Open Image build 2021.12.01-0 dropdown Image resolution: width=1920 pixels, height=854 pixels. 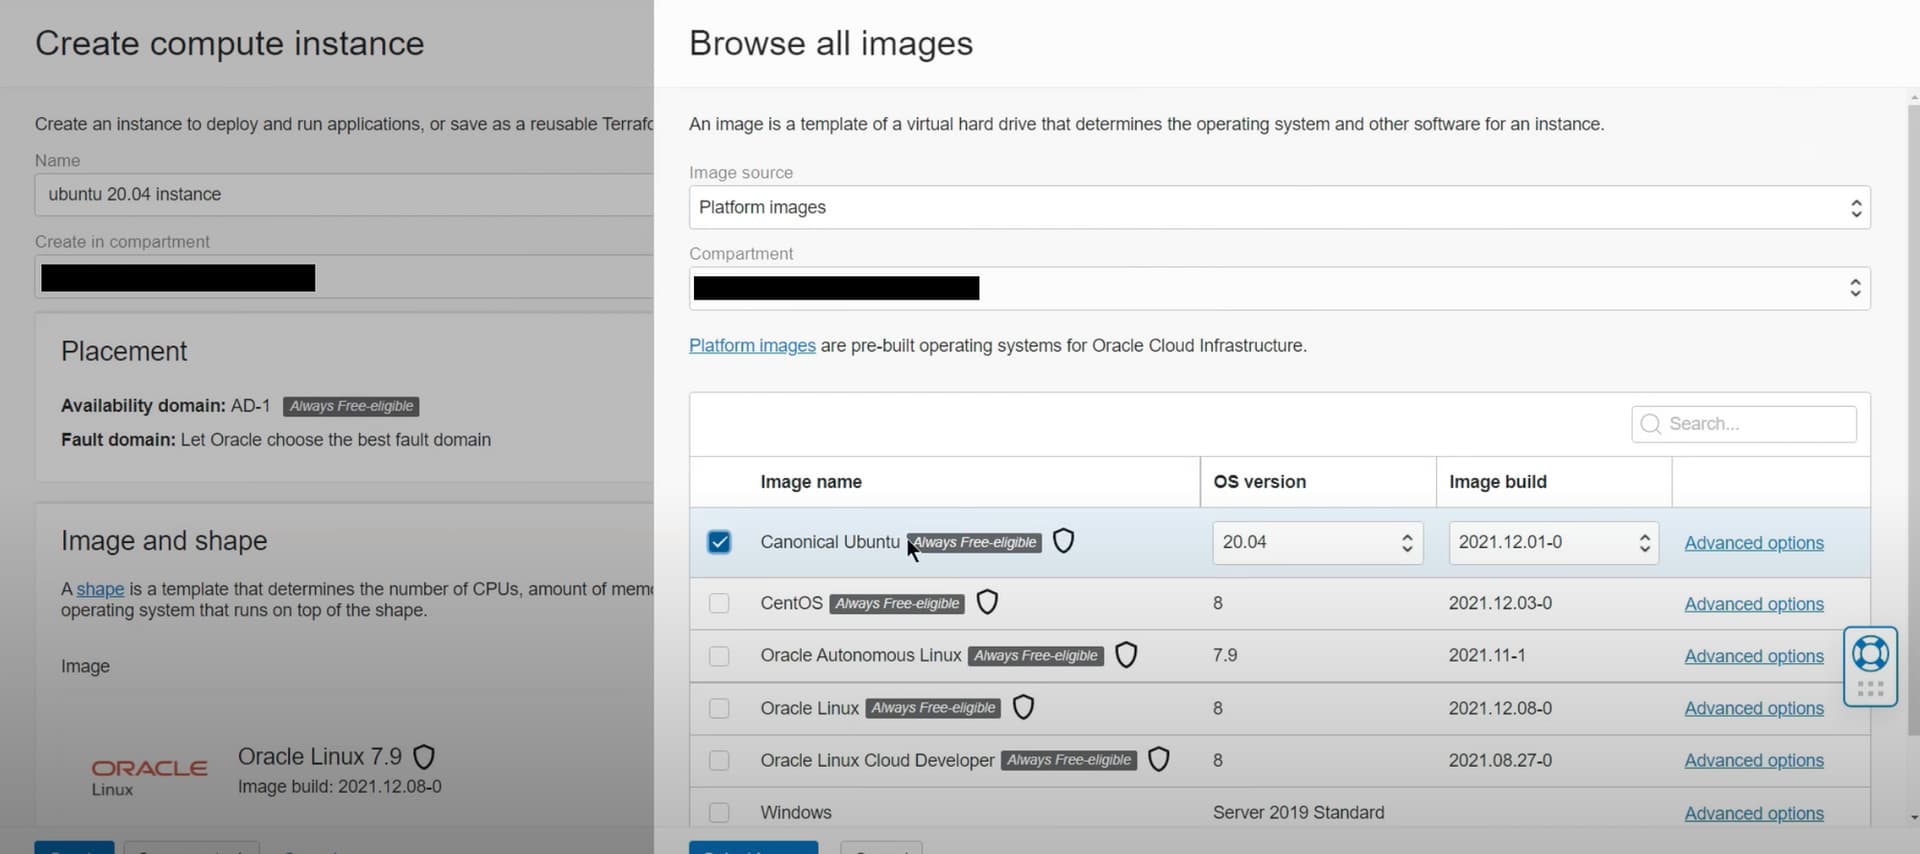[1553, 542]
